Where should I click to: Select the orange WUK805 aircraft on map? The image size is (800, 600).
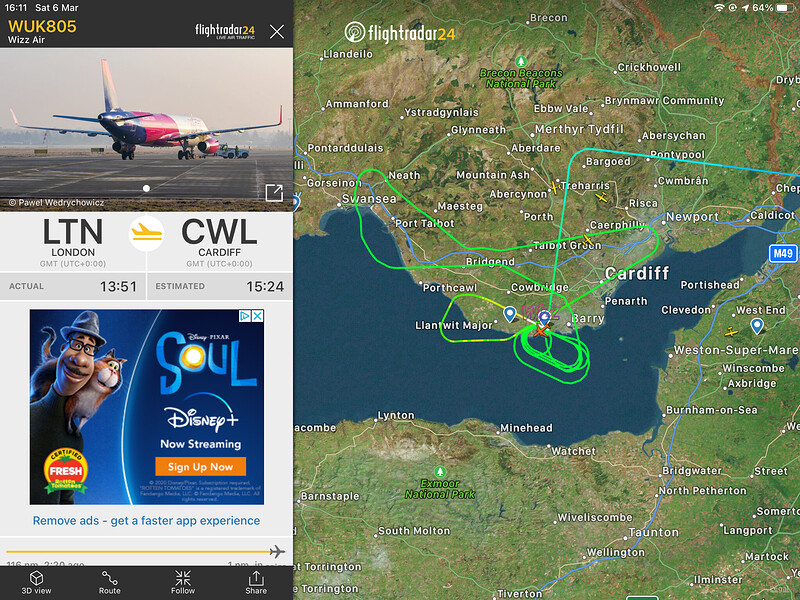click(x=541, y=331)
